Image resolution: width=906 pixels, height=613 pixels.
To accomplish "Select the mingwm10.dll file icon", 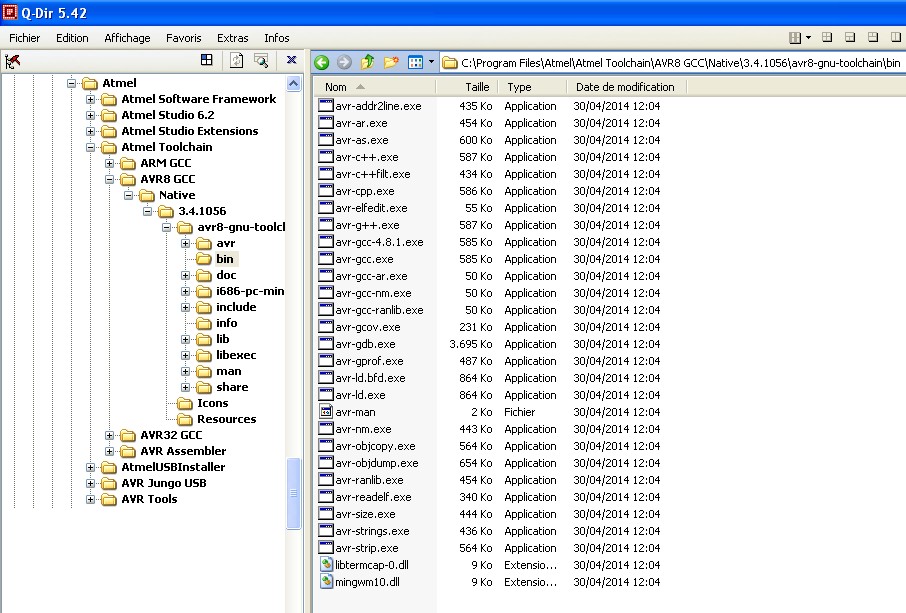I will pyautogui.click(x=326, y=582).
